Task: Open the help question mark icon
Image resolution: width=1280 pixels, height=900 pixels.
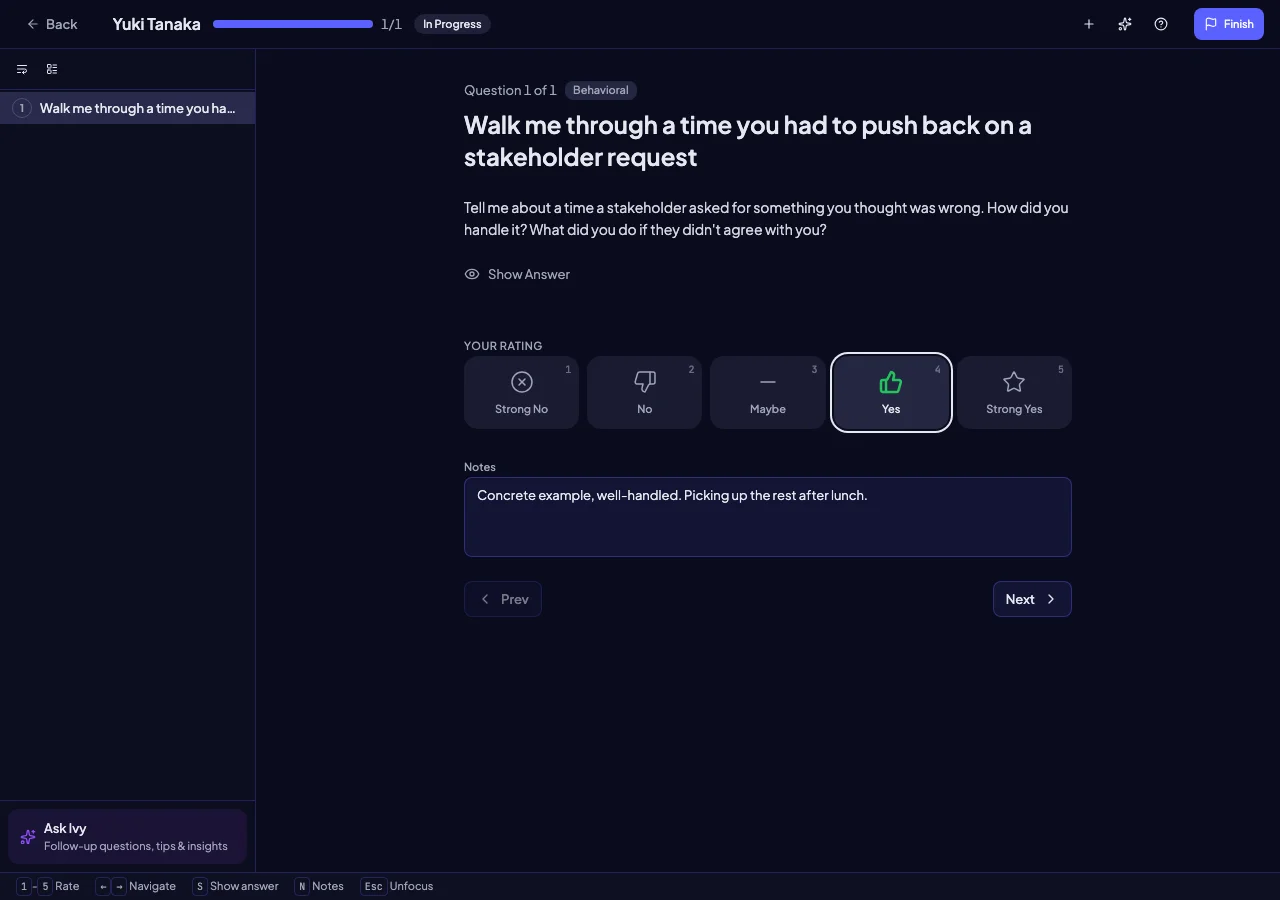Action: (1161, 24)
